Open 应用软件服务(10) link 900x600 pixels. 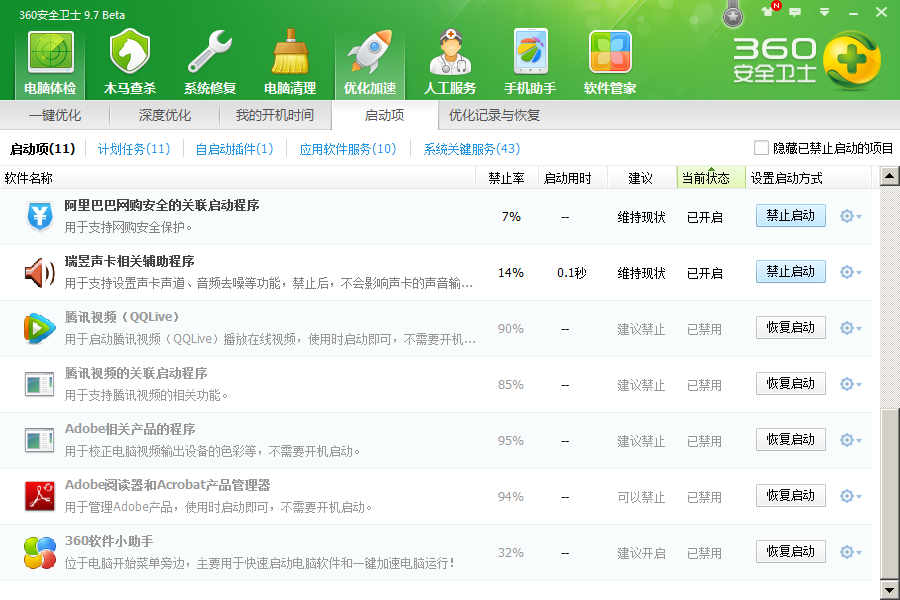[x=348, y=149]
